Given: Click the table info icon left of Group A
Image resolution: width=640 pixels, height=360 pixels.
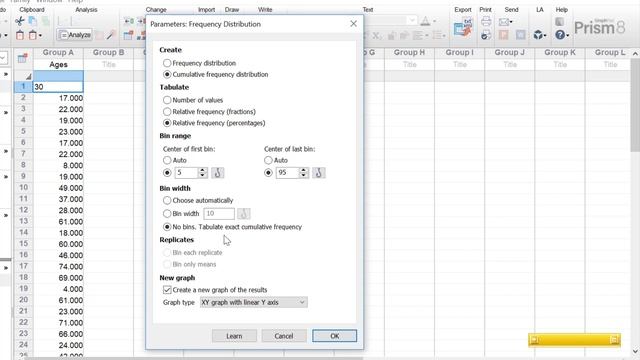Looking at the screenshot, I should (22, 58).
